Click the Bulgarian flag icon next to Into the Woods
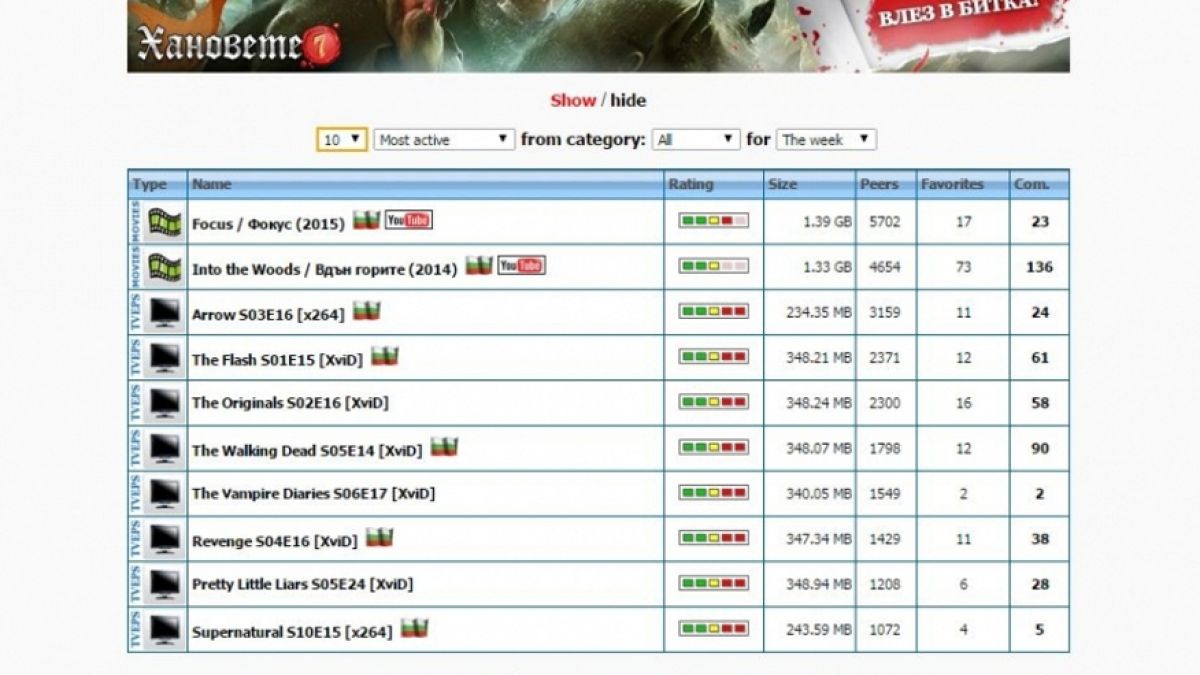The width and height of the screenshot is (1200, 675). 479,265
